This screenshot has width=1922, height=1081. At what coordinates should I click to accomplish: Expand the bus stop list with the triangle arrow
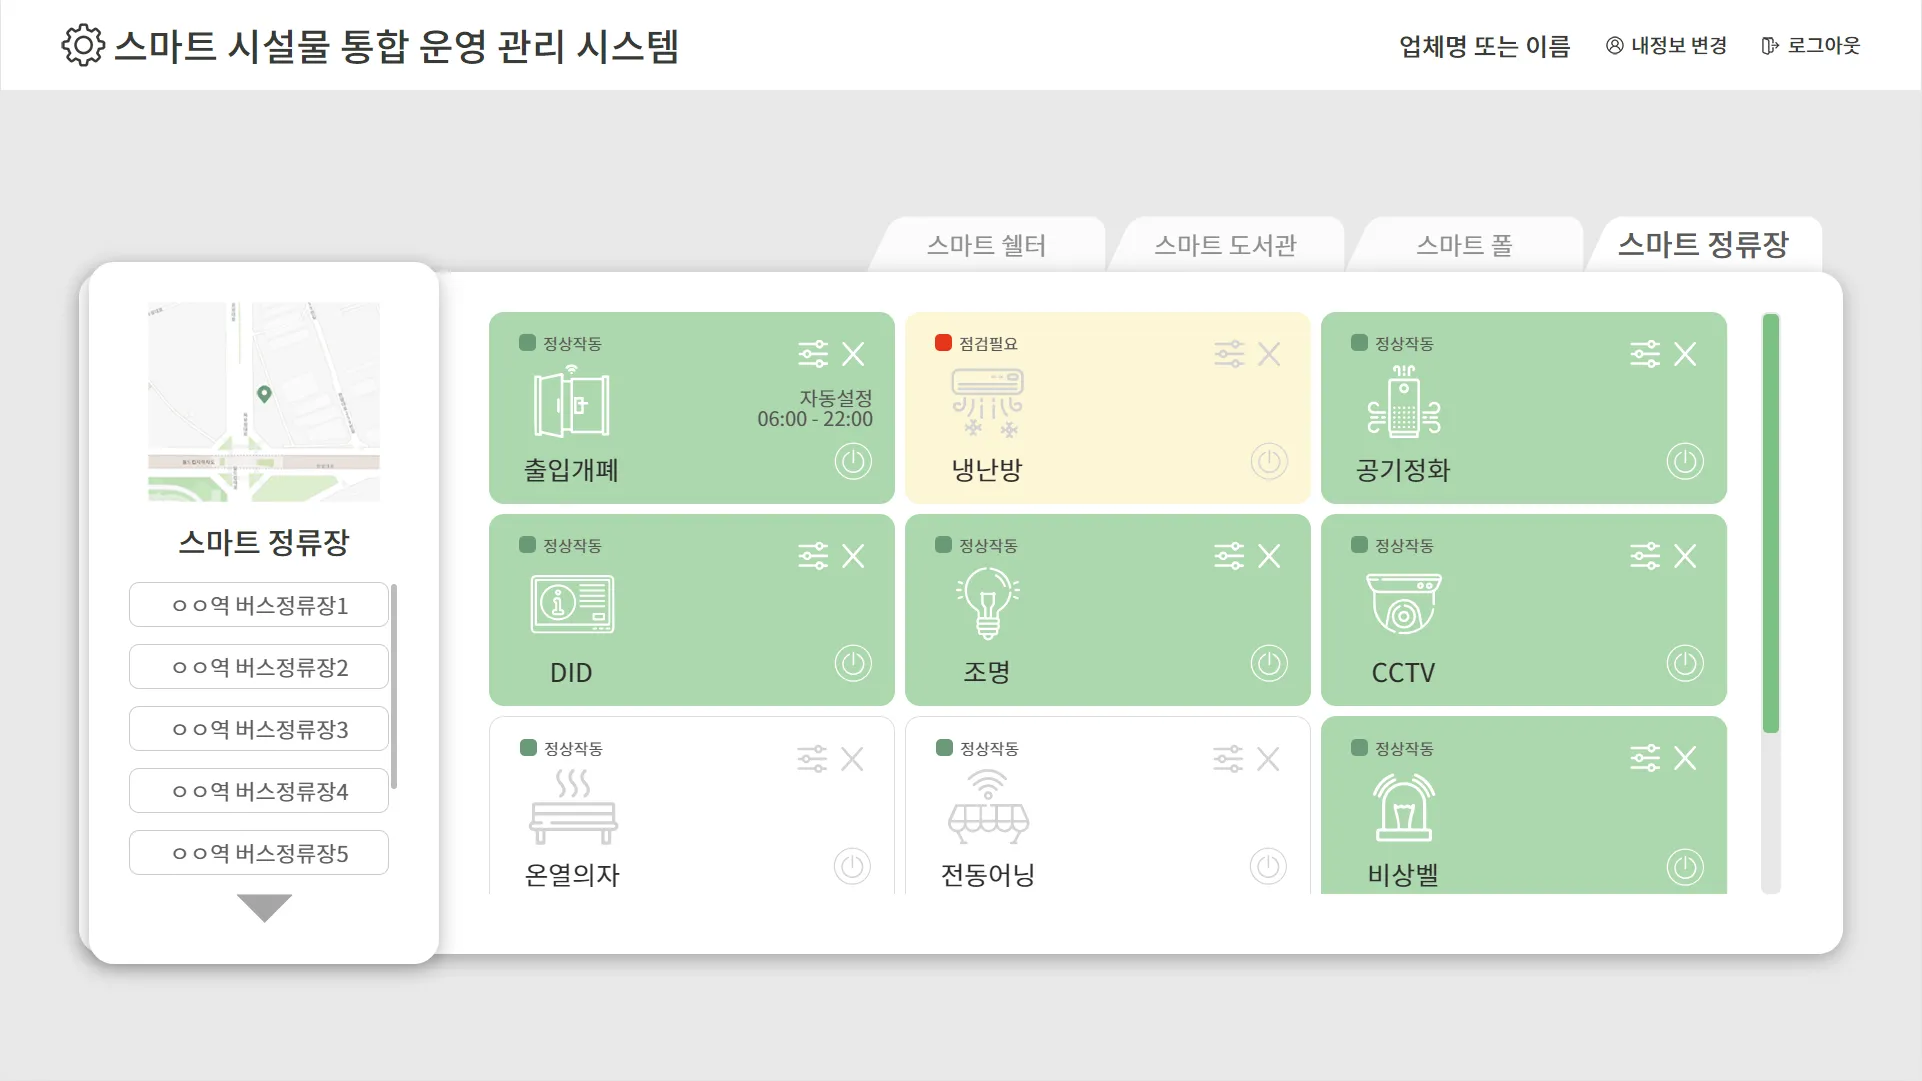(x=263, y=909)
